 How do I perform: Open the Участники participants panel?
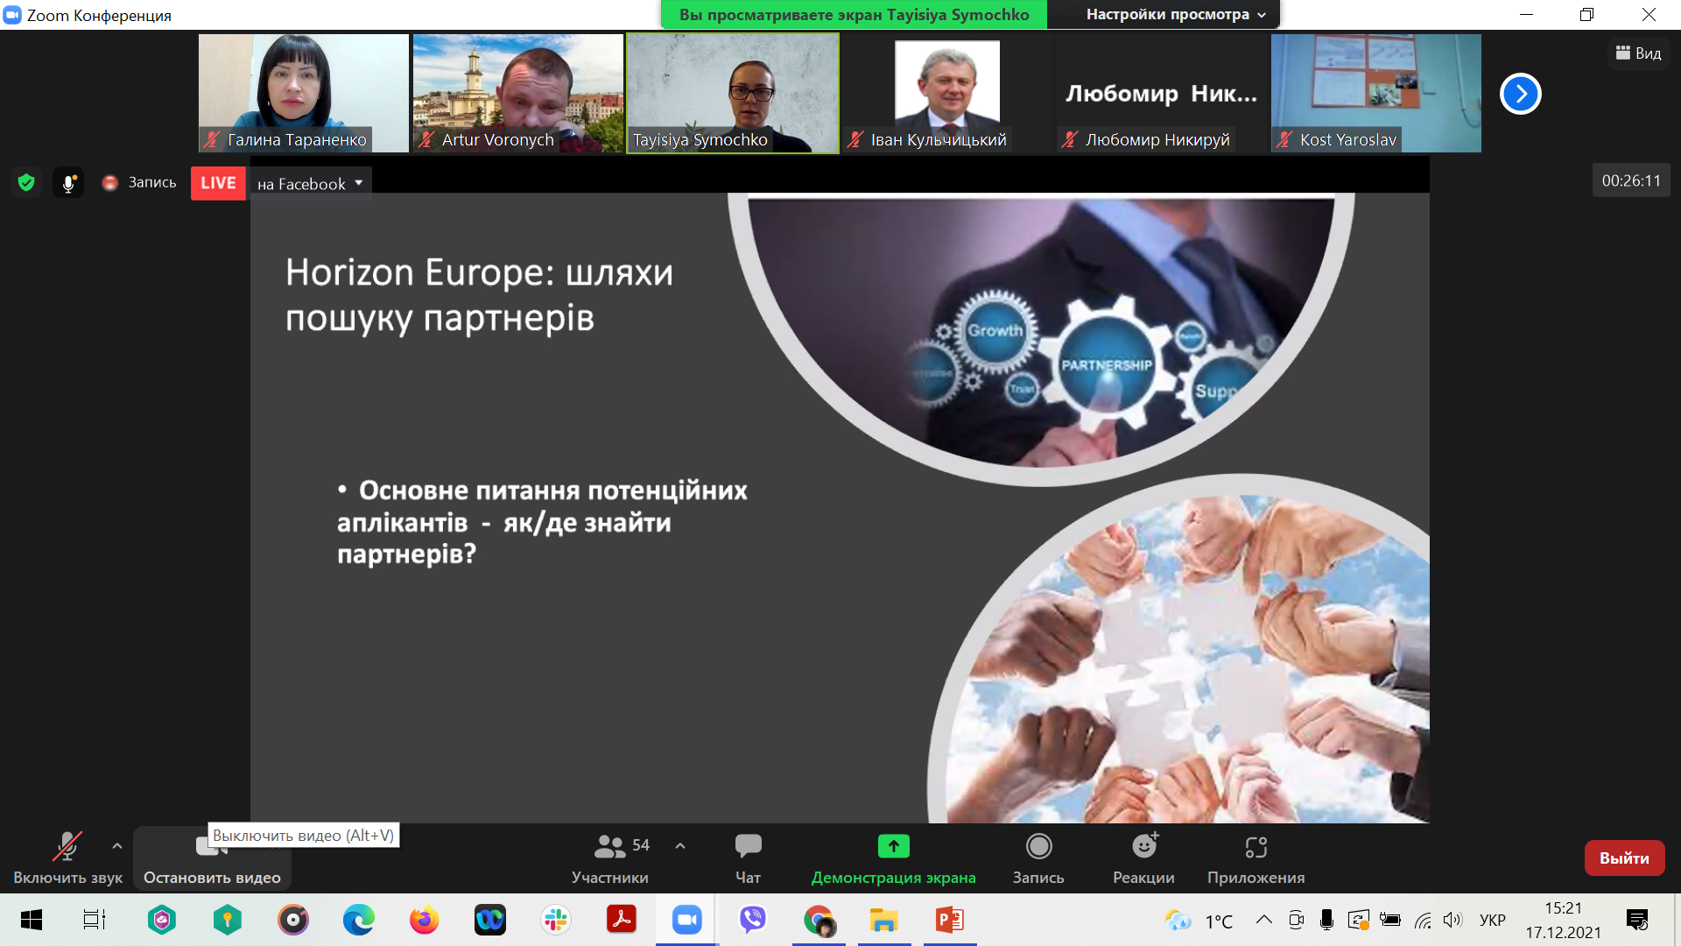[610, 859]
